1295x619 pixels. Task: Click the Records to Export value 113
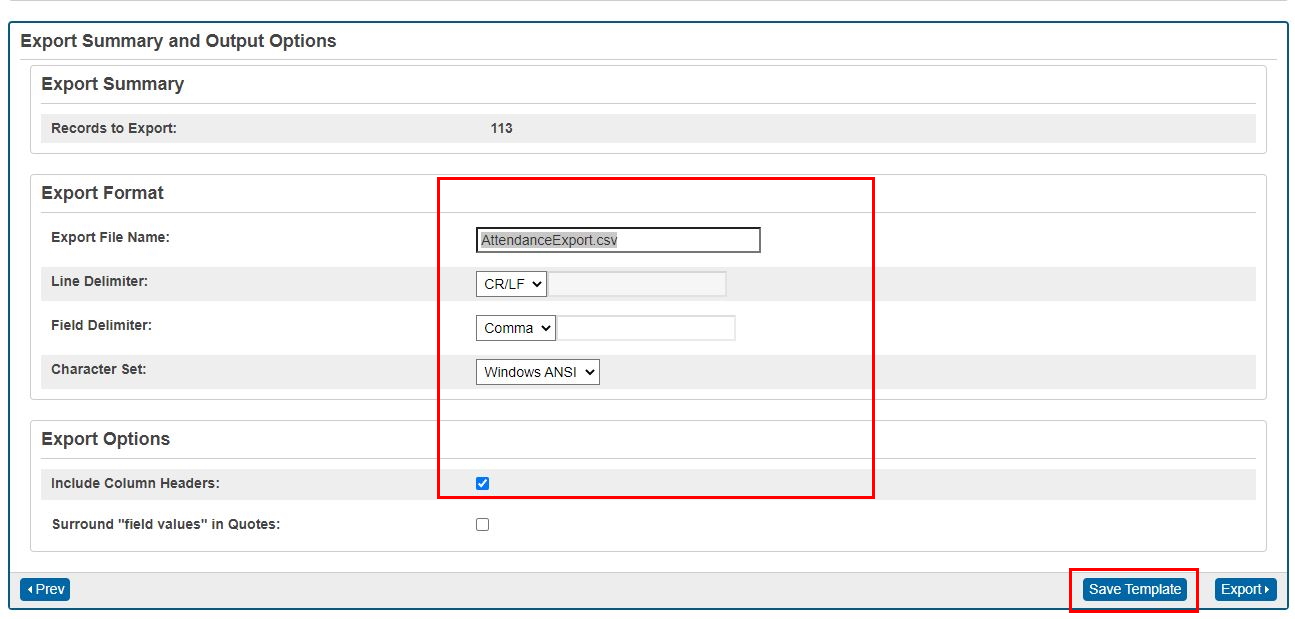tap(501, 128)
